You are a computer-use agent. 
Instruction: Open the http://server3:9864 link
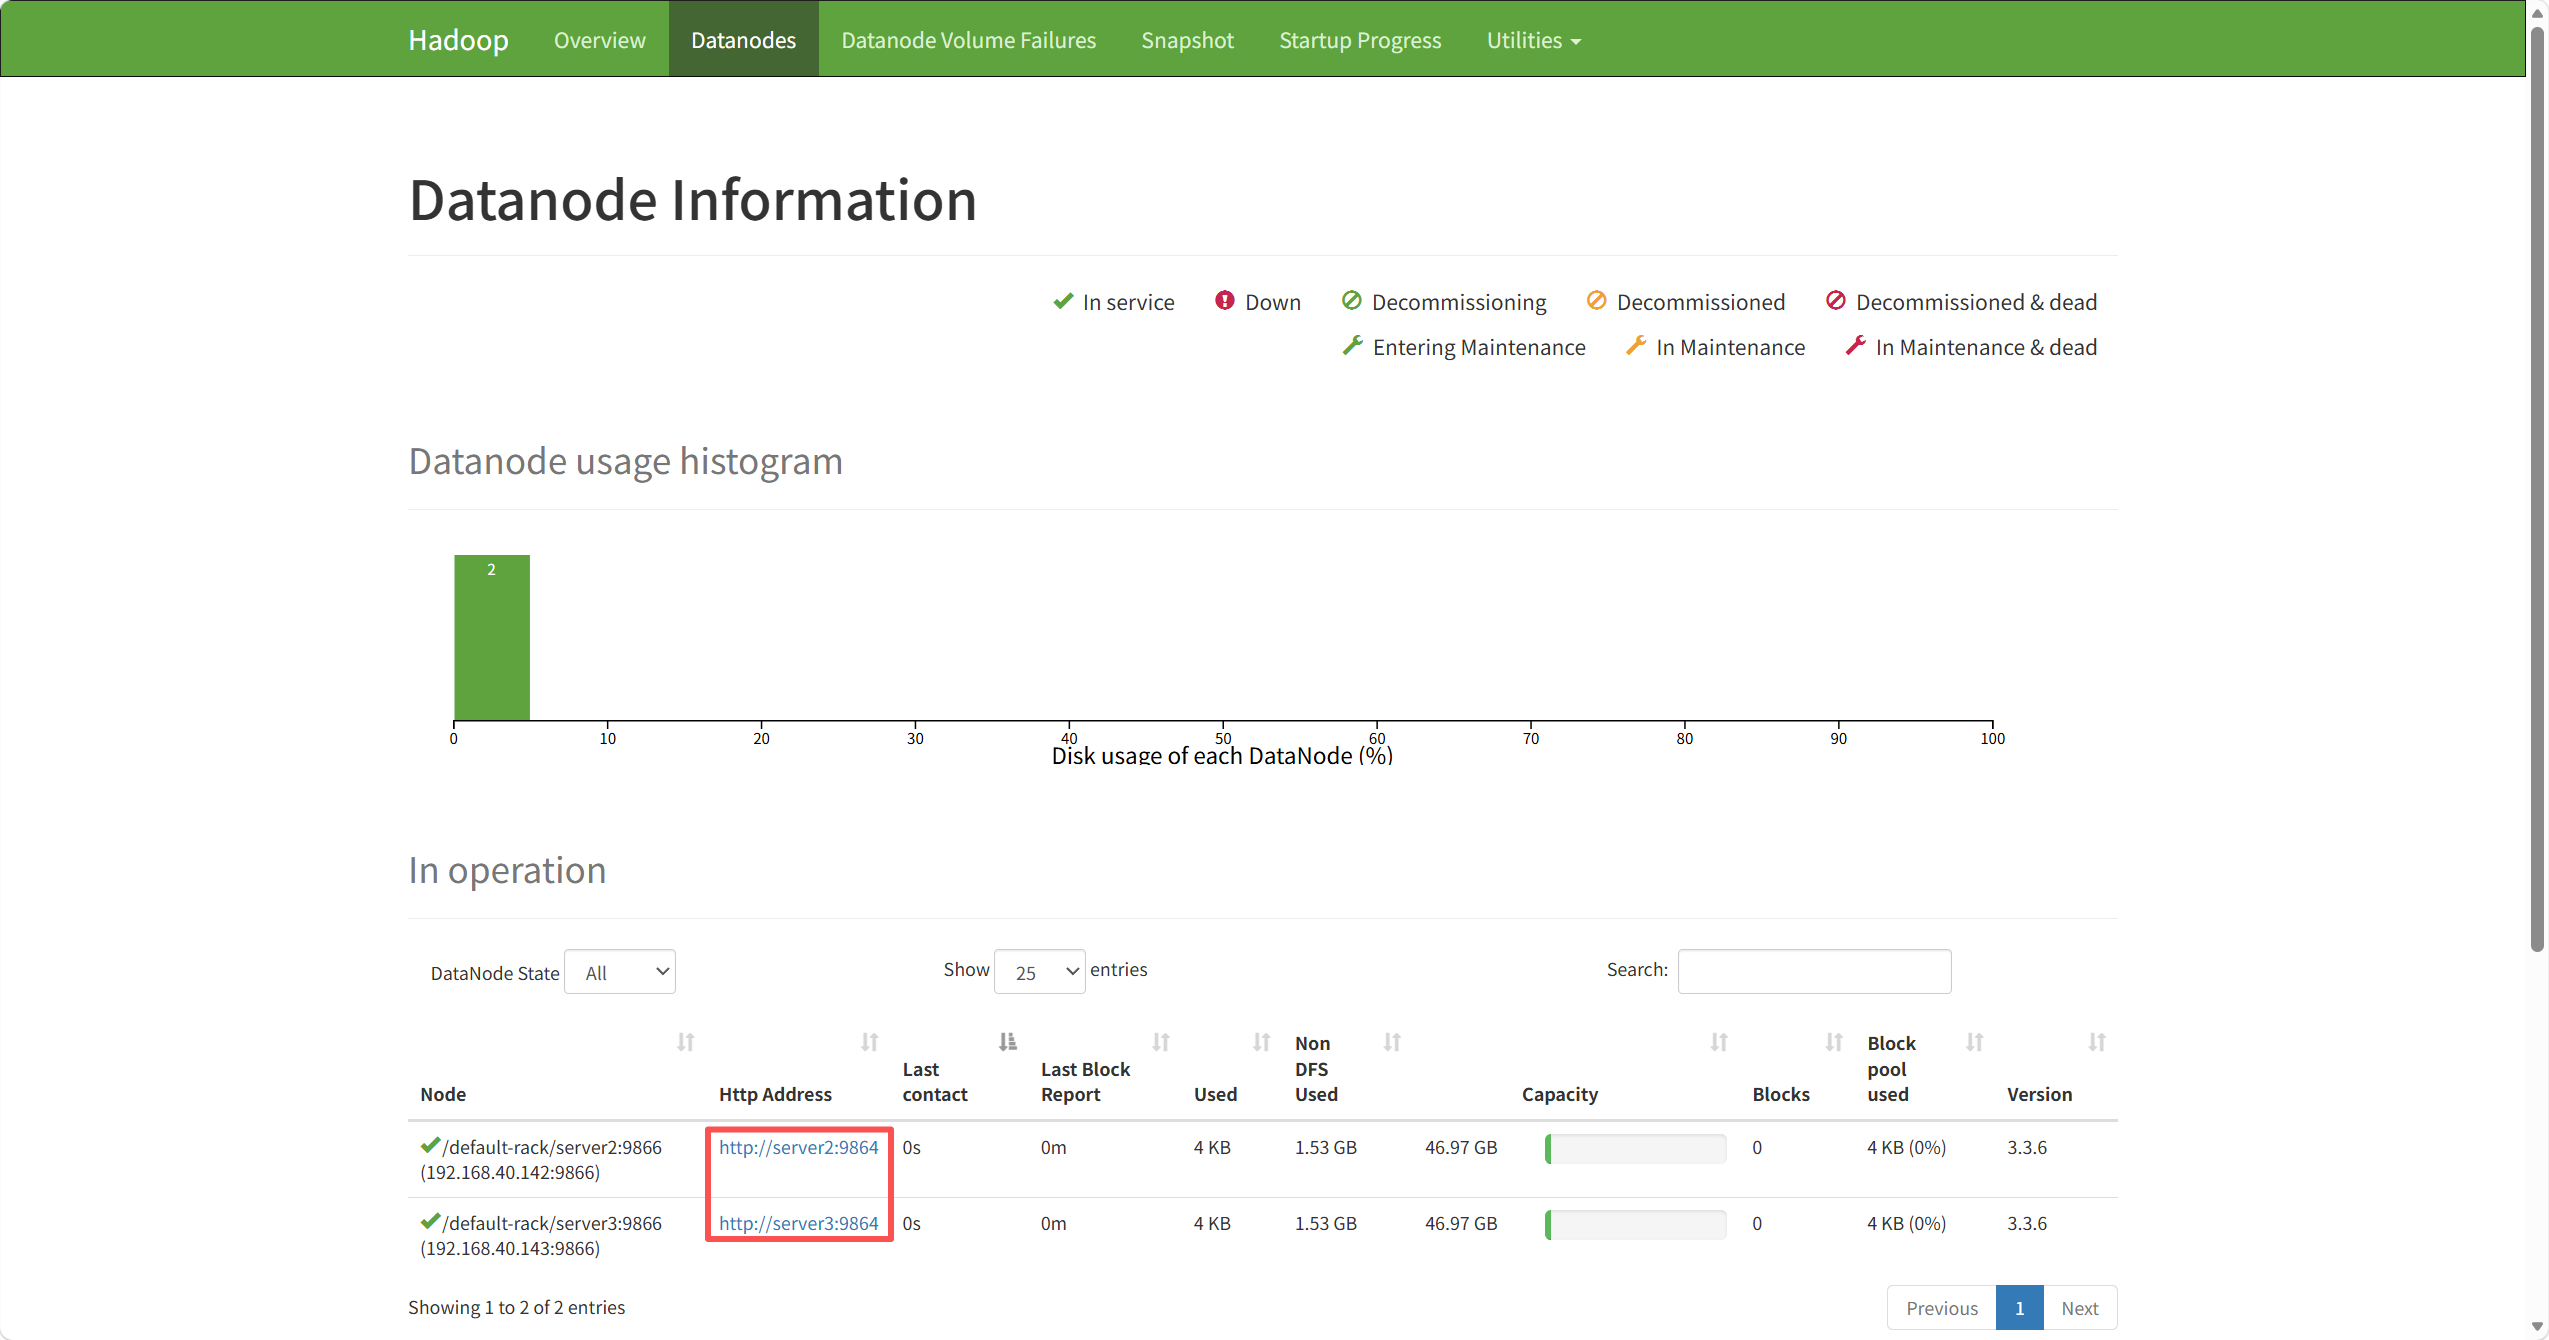click(798, 1223)
